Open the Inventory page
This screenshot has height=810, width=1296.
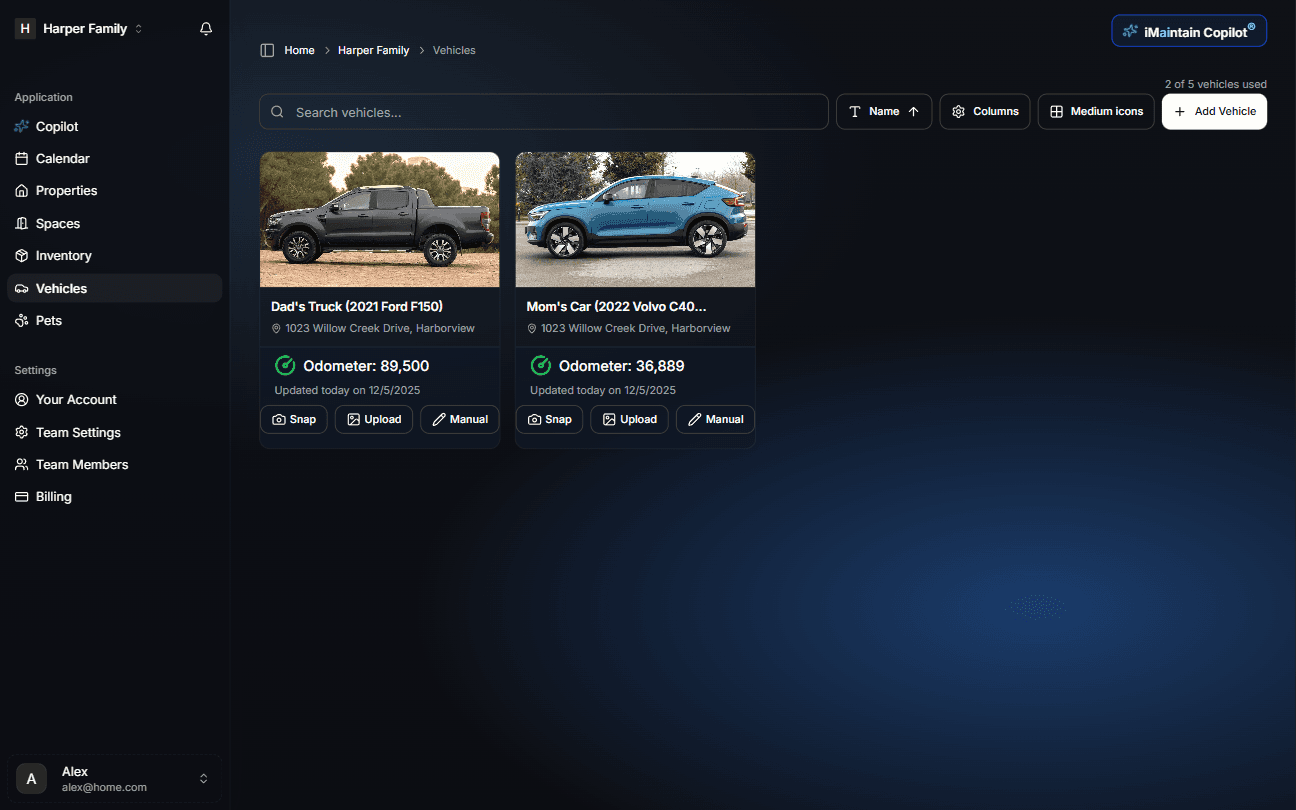(x=114, y=256)
